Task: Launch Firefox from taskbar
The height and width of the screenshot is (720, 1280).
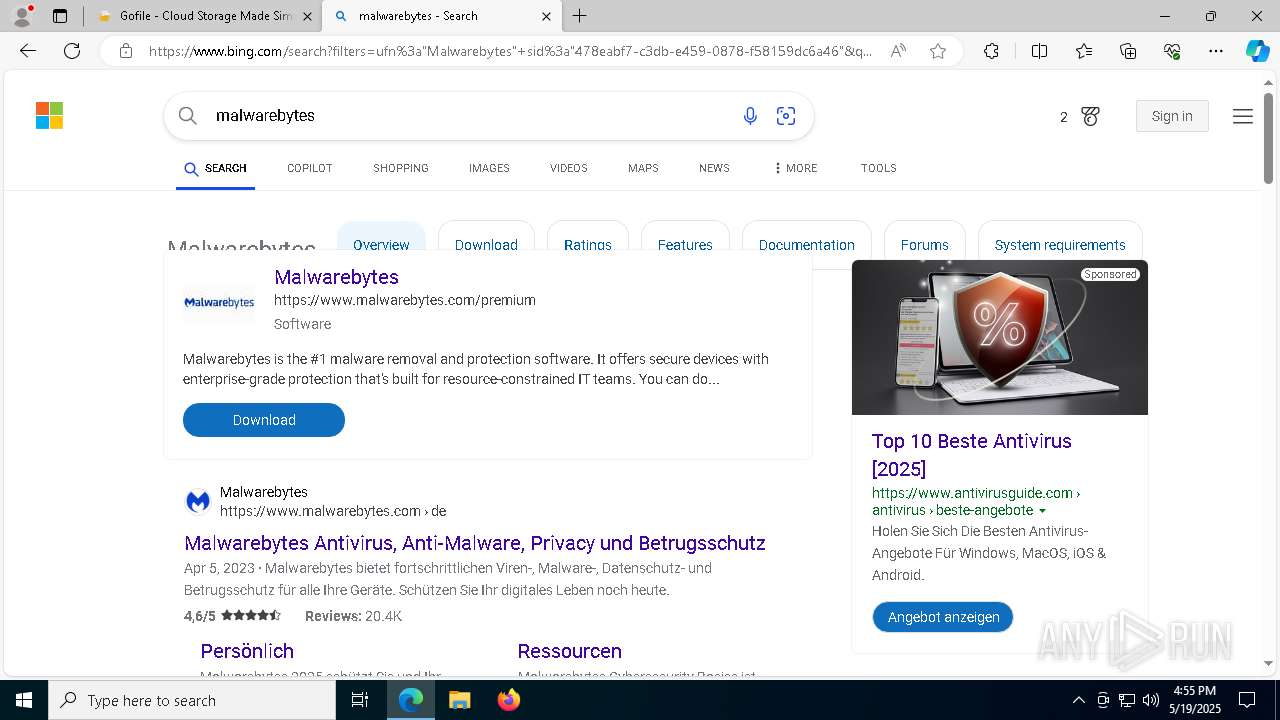Action: (x=509, y=700)
